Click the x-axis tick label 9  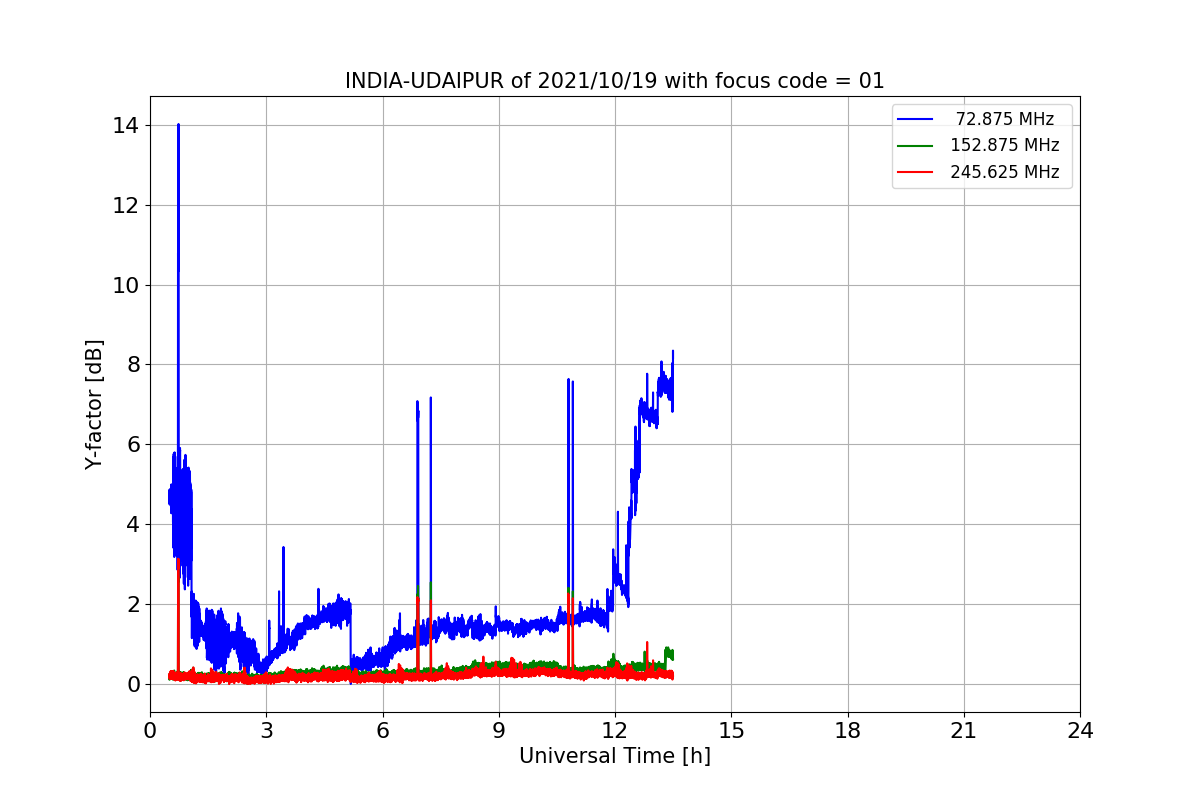pyautogui.click(x=499, y=731)
